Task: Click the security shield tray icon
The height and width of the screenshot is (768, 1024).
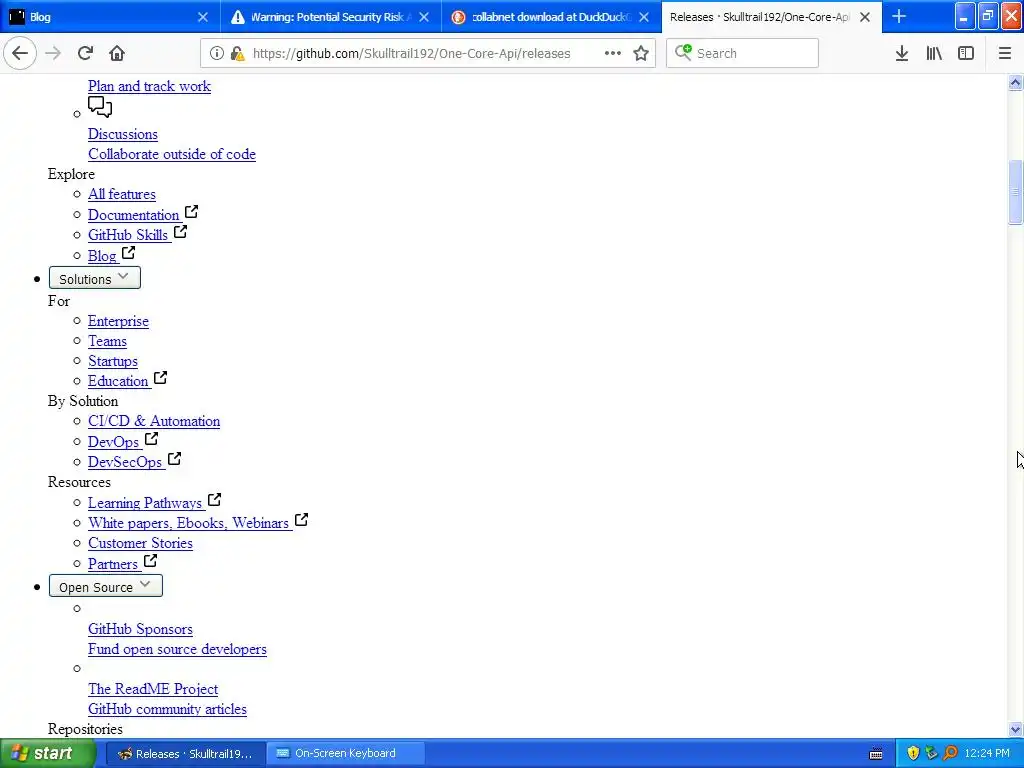Action: tap(913, 754)
